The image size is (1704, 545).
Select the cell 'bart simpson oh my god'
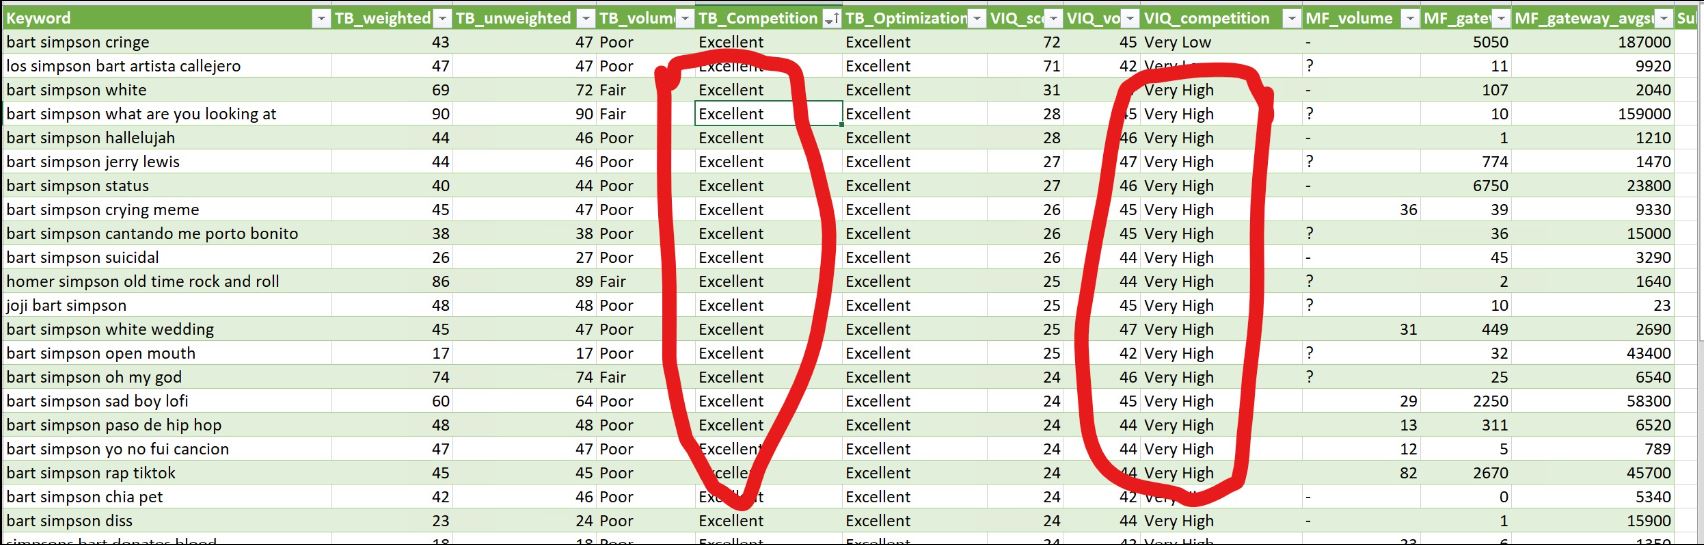(167, 378)
